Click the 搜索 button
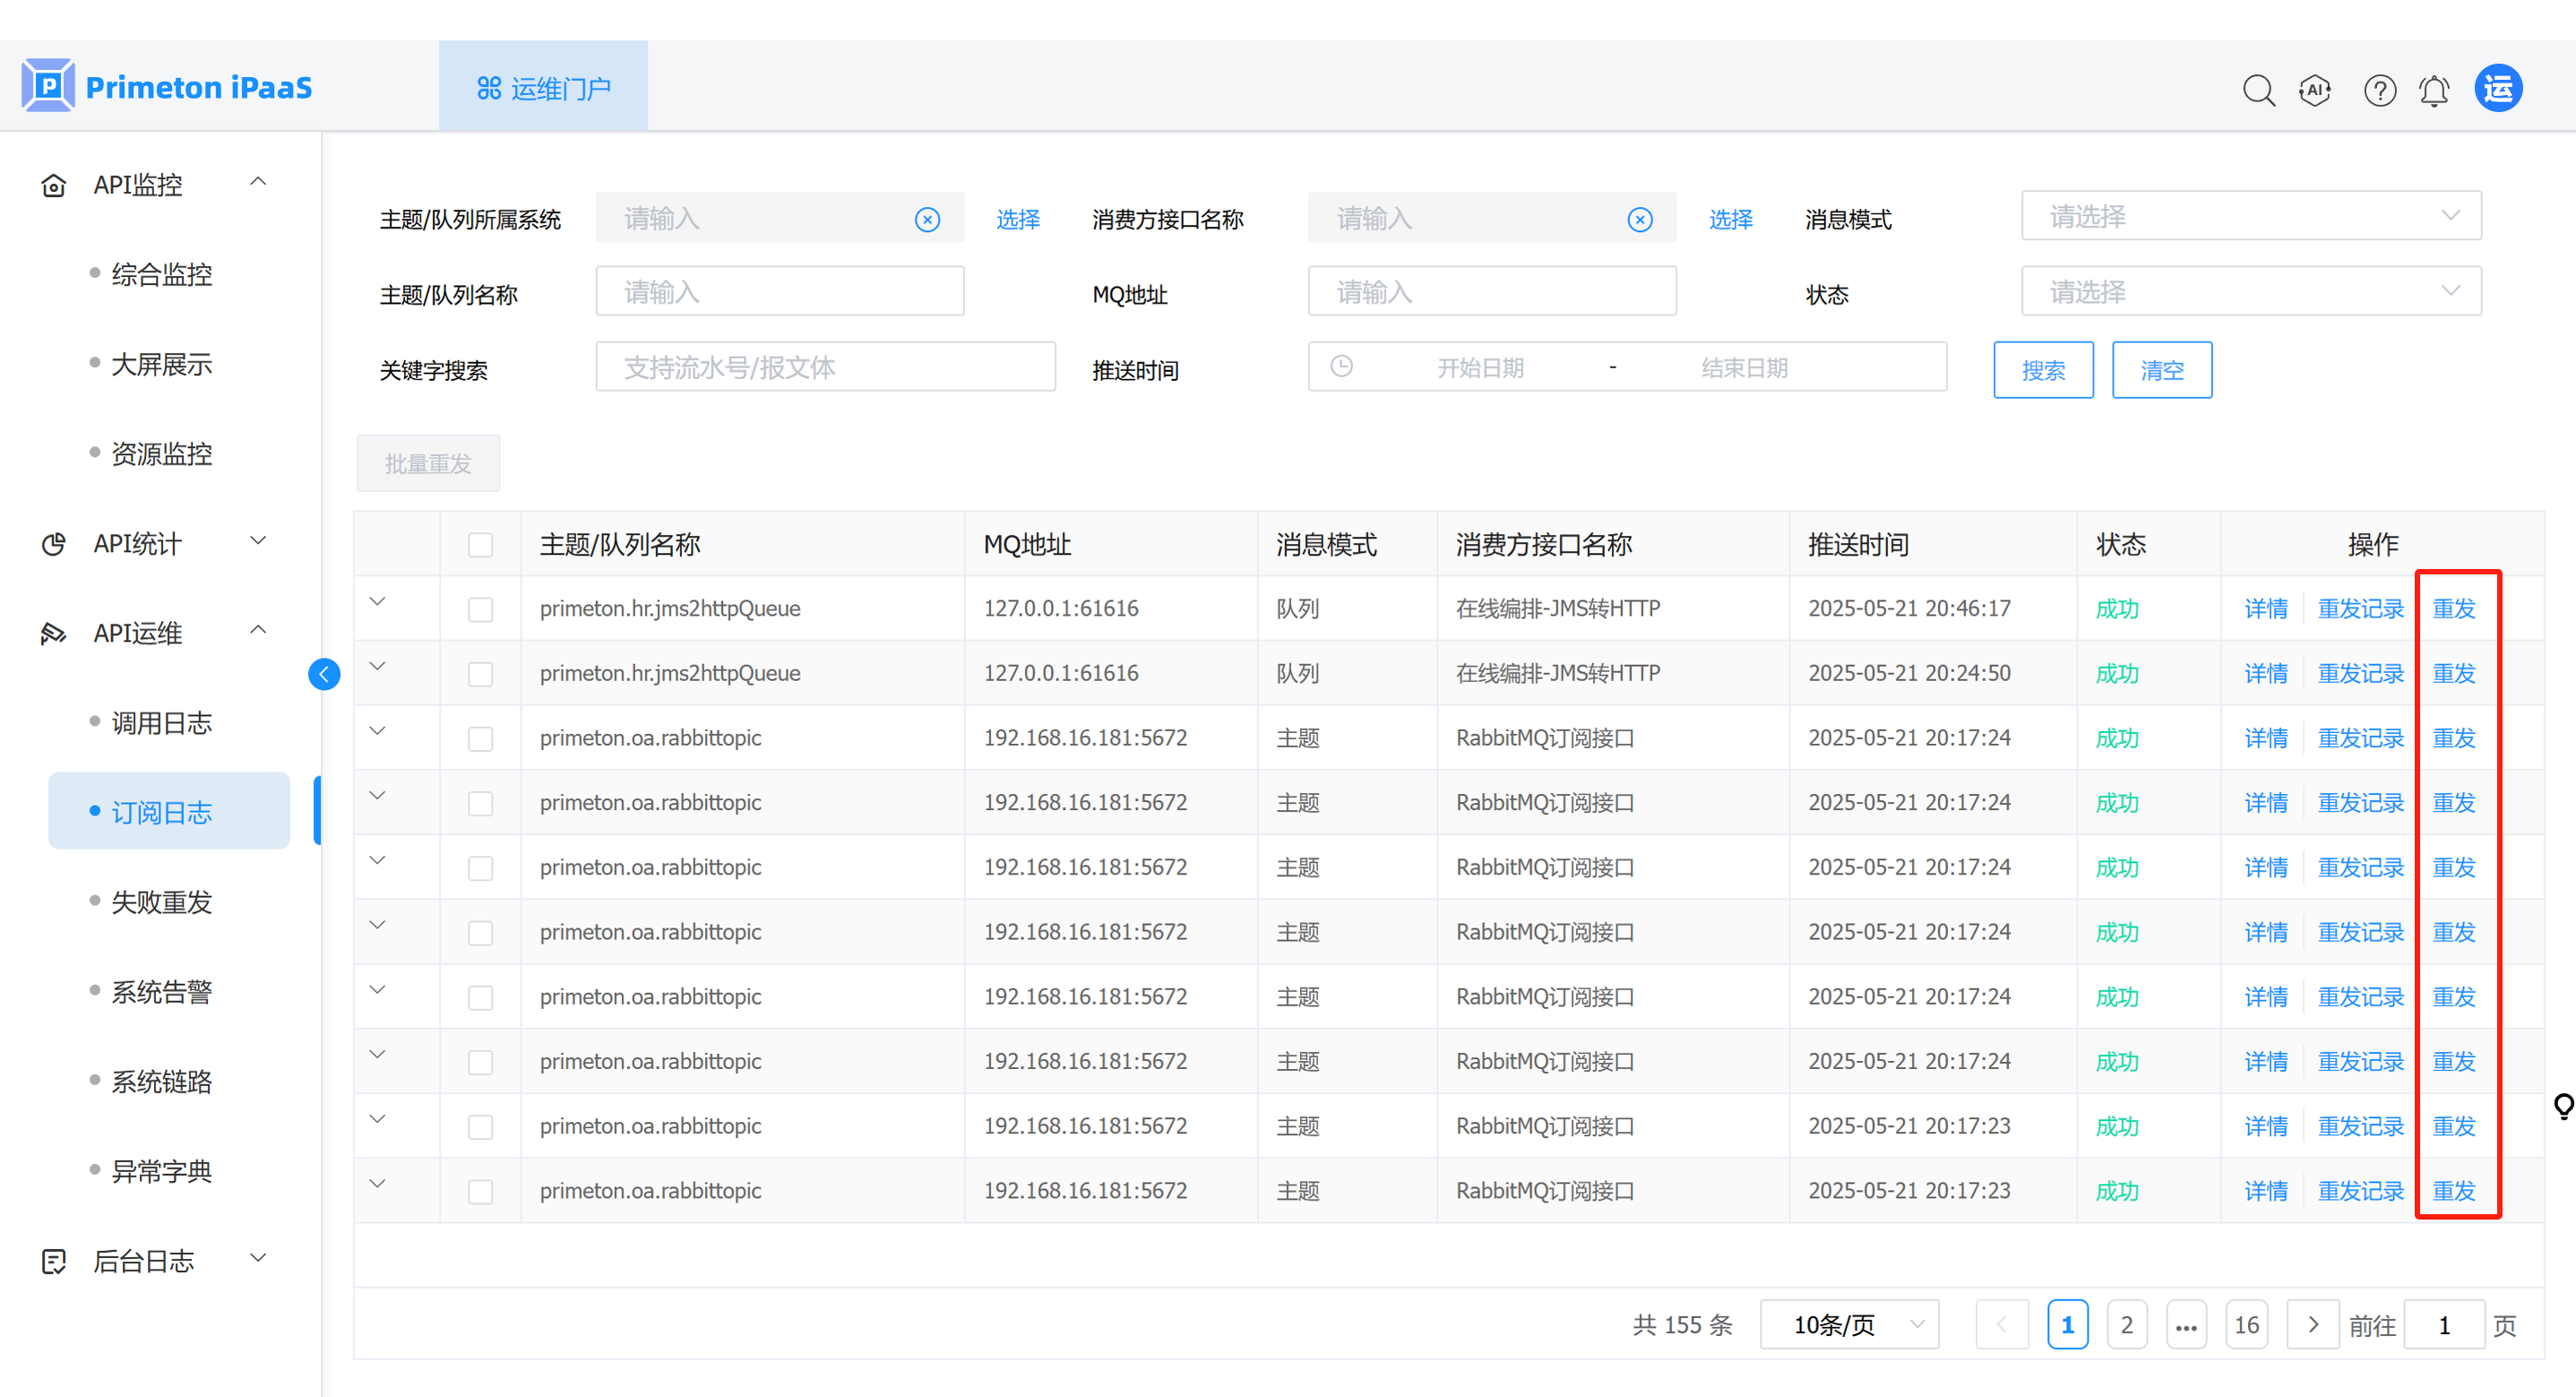 click(x=2042, y=370)
